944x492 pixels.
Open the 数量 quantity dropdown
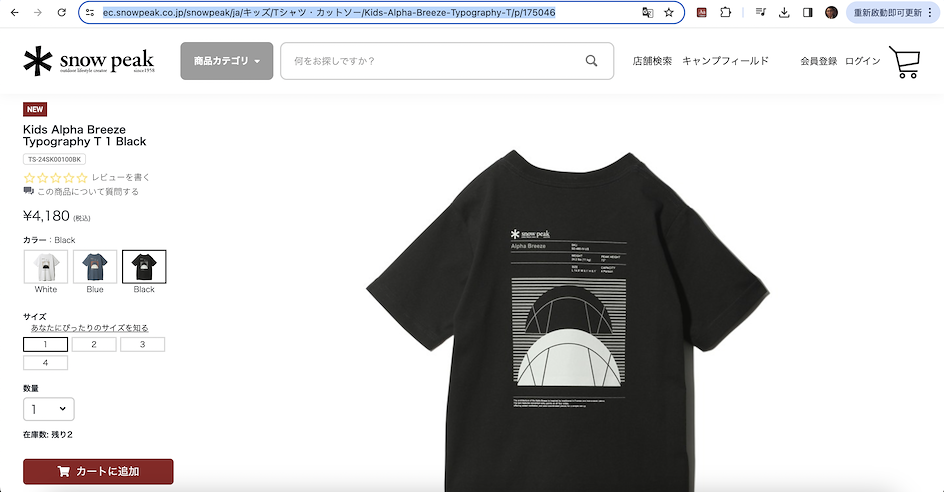point(49,409)
